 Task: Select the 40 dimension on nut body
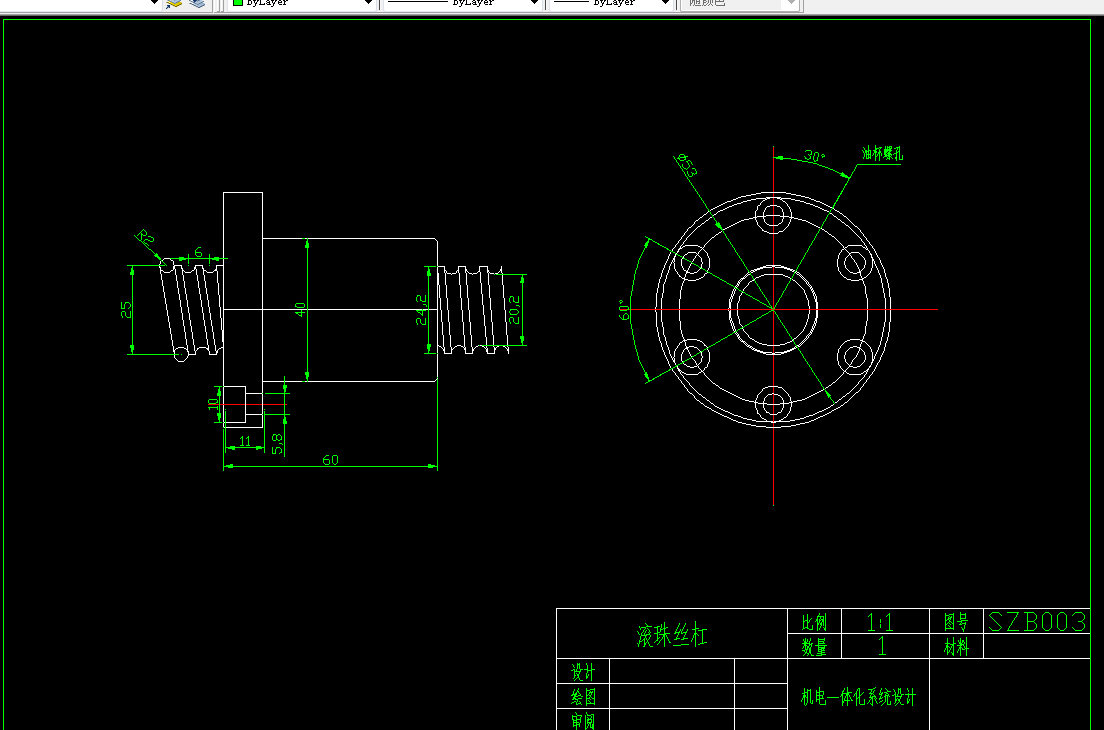click(301, 309)
